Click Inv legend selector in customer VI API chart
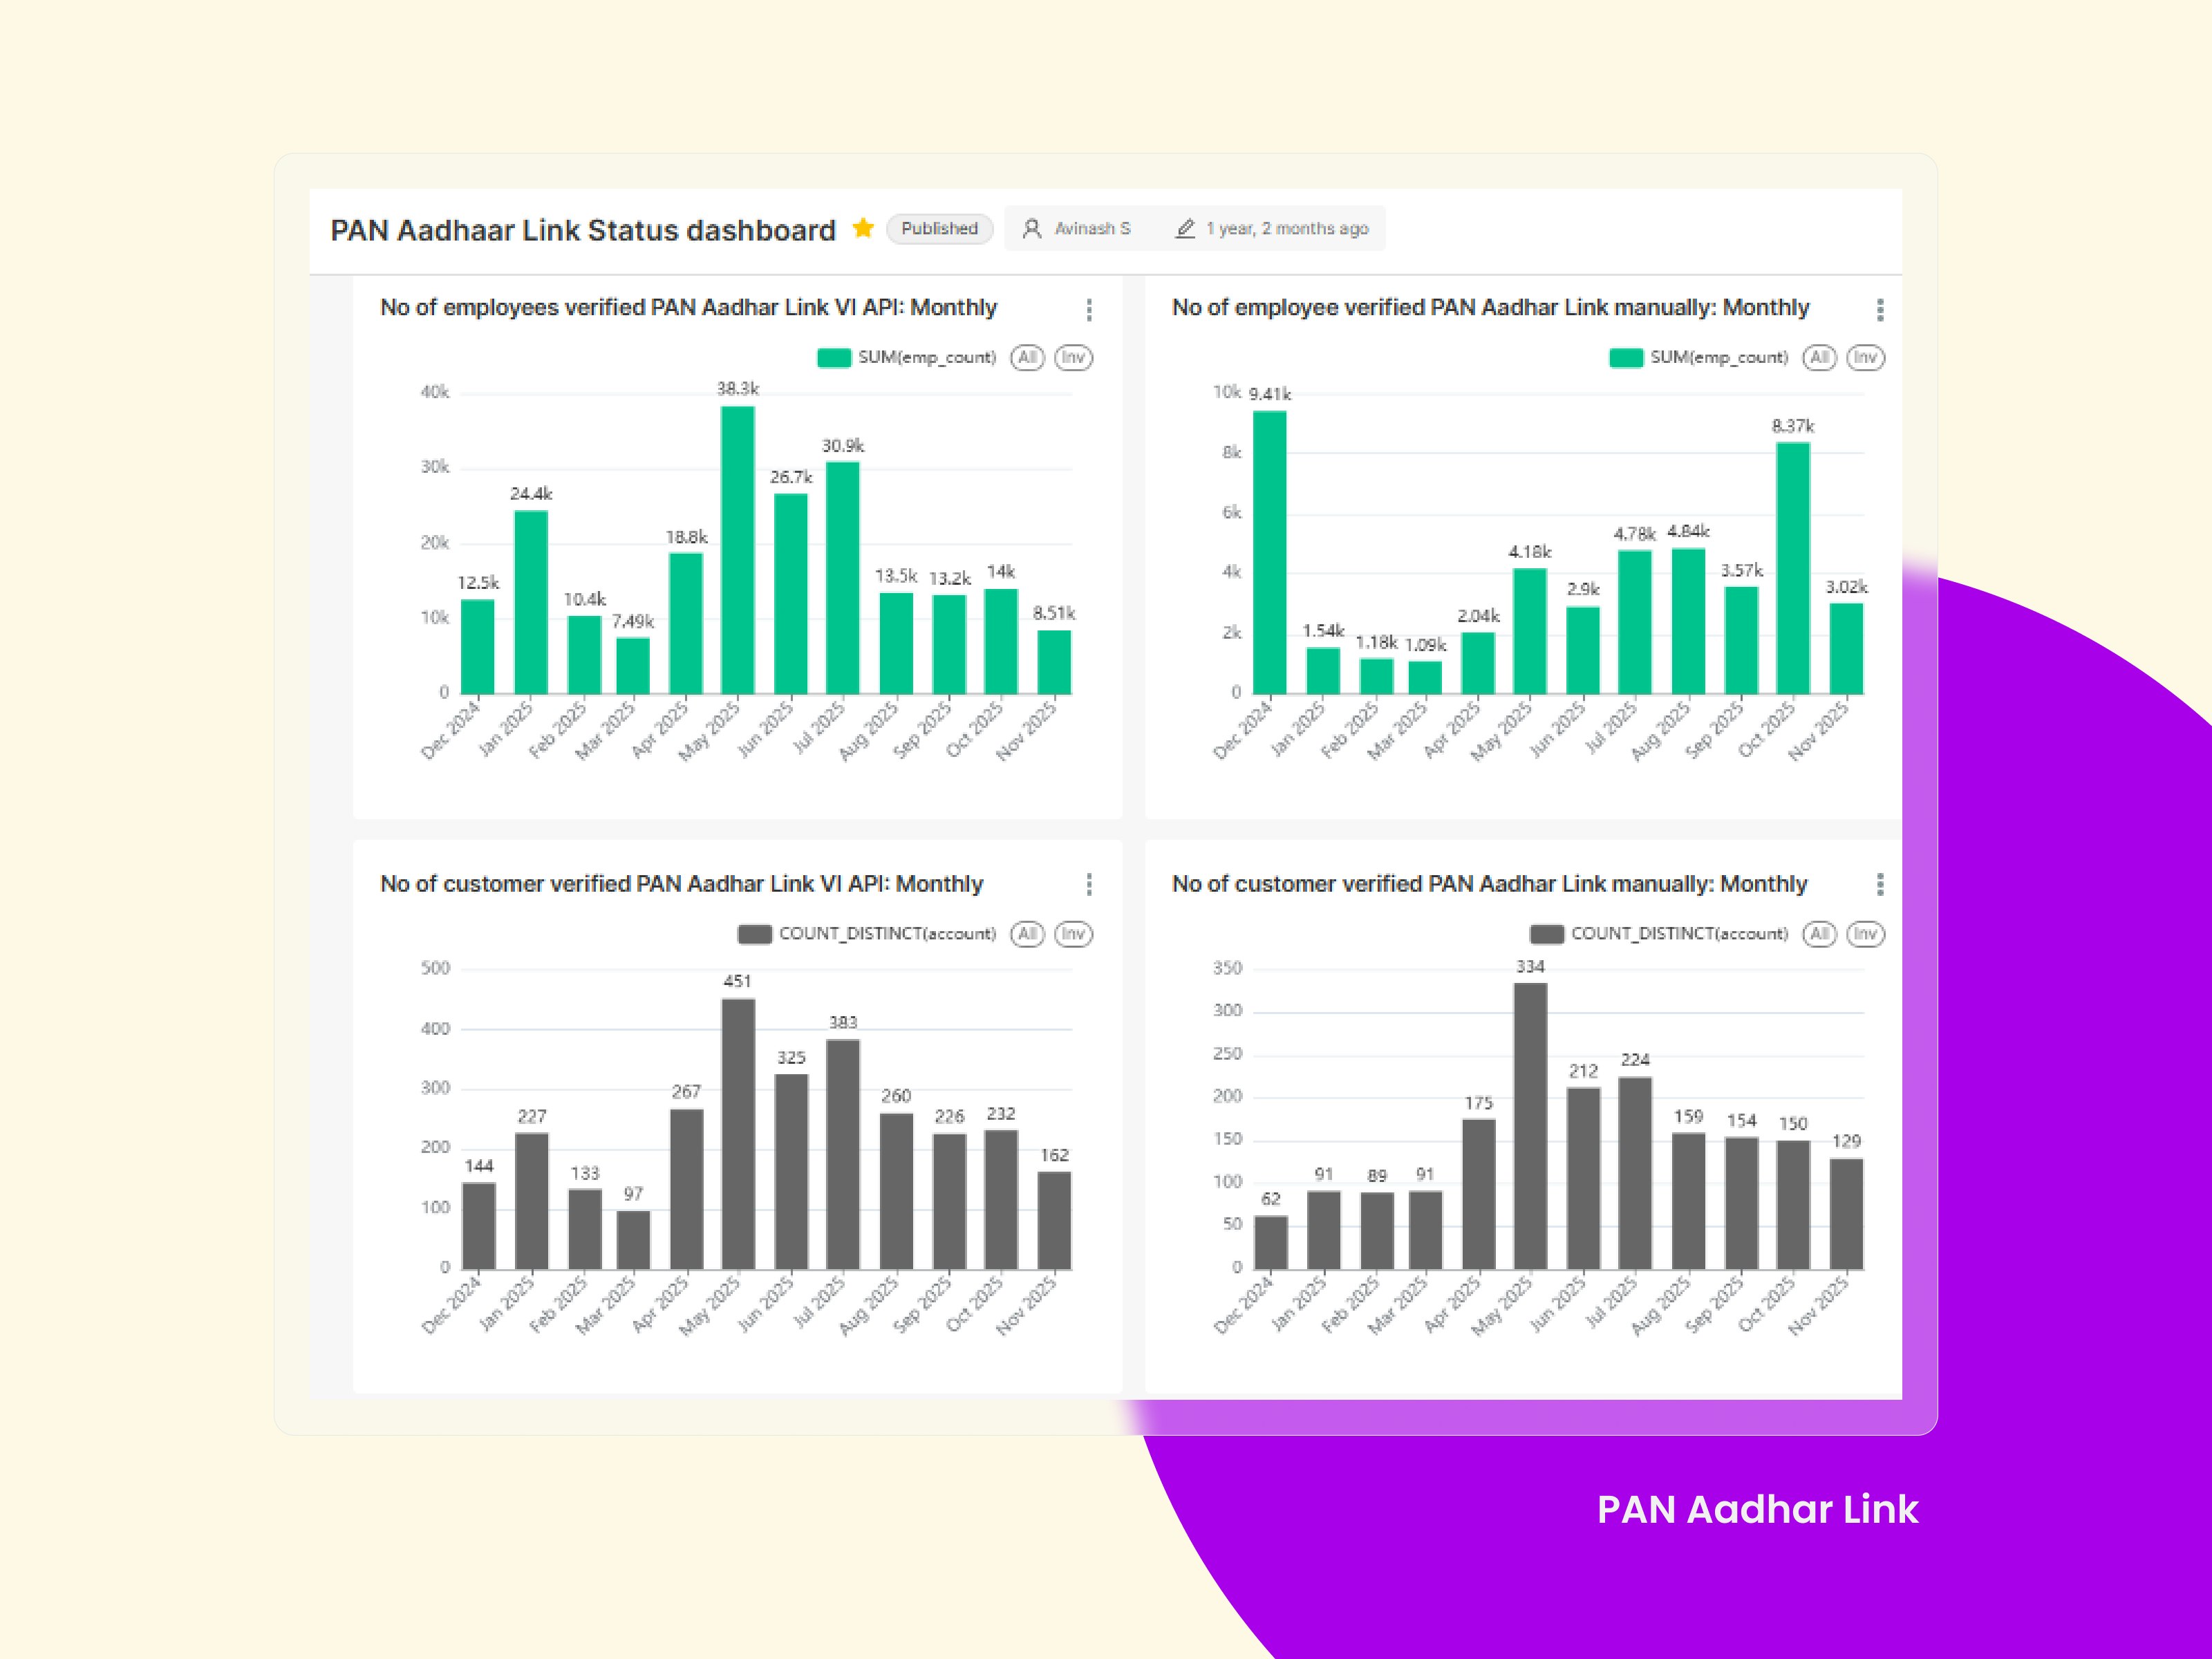The width and height of the screenshot is (2212, 1659). click(1073, 934)
